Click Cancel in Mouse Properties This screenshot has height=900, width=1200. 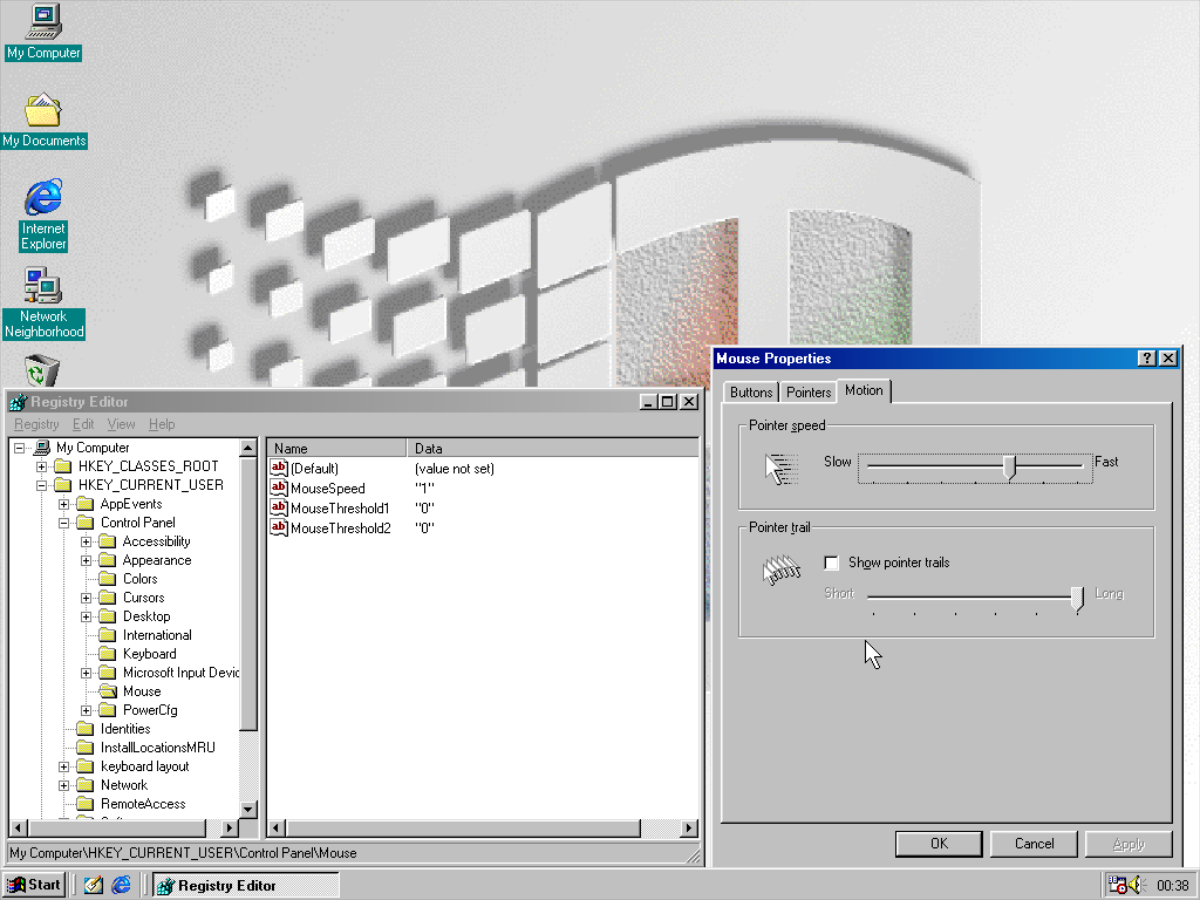(x=1034, y=843)
